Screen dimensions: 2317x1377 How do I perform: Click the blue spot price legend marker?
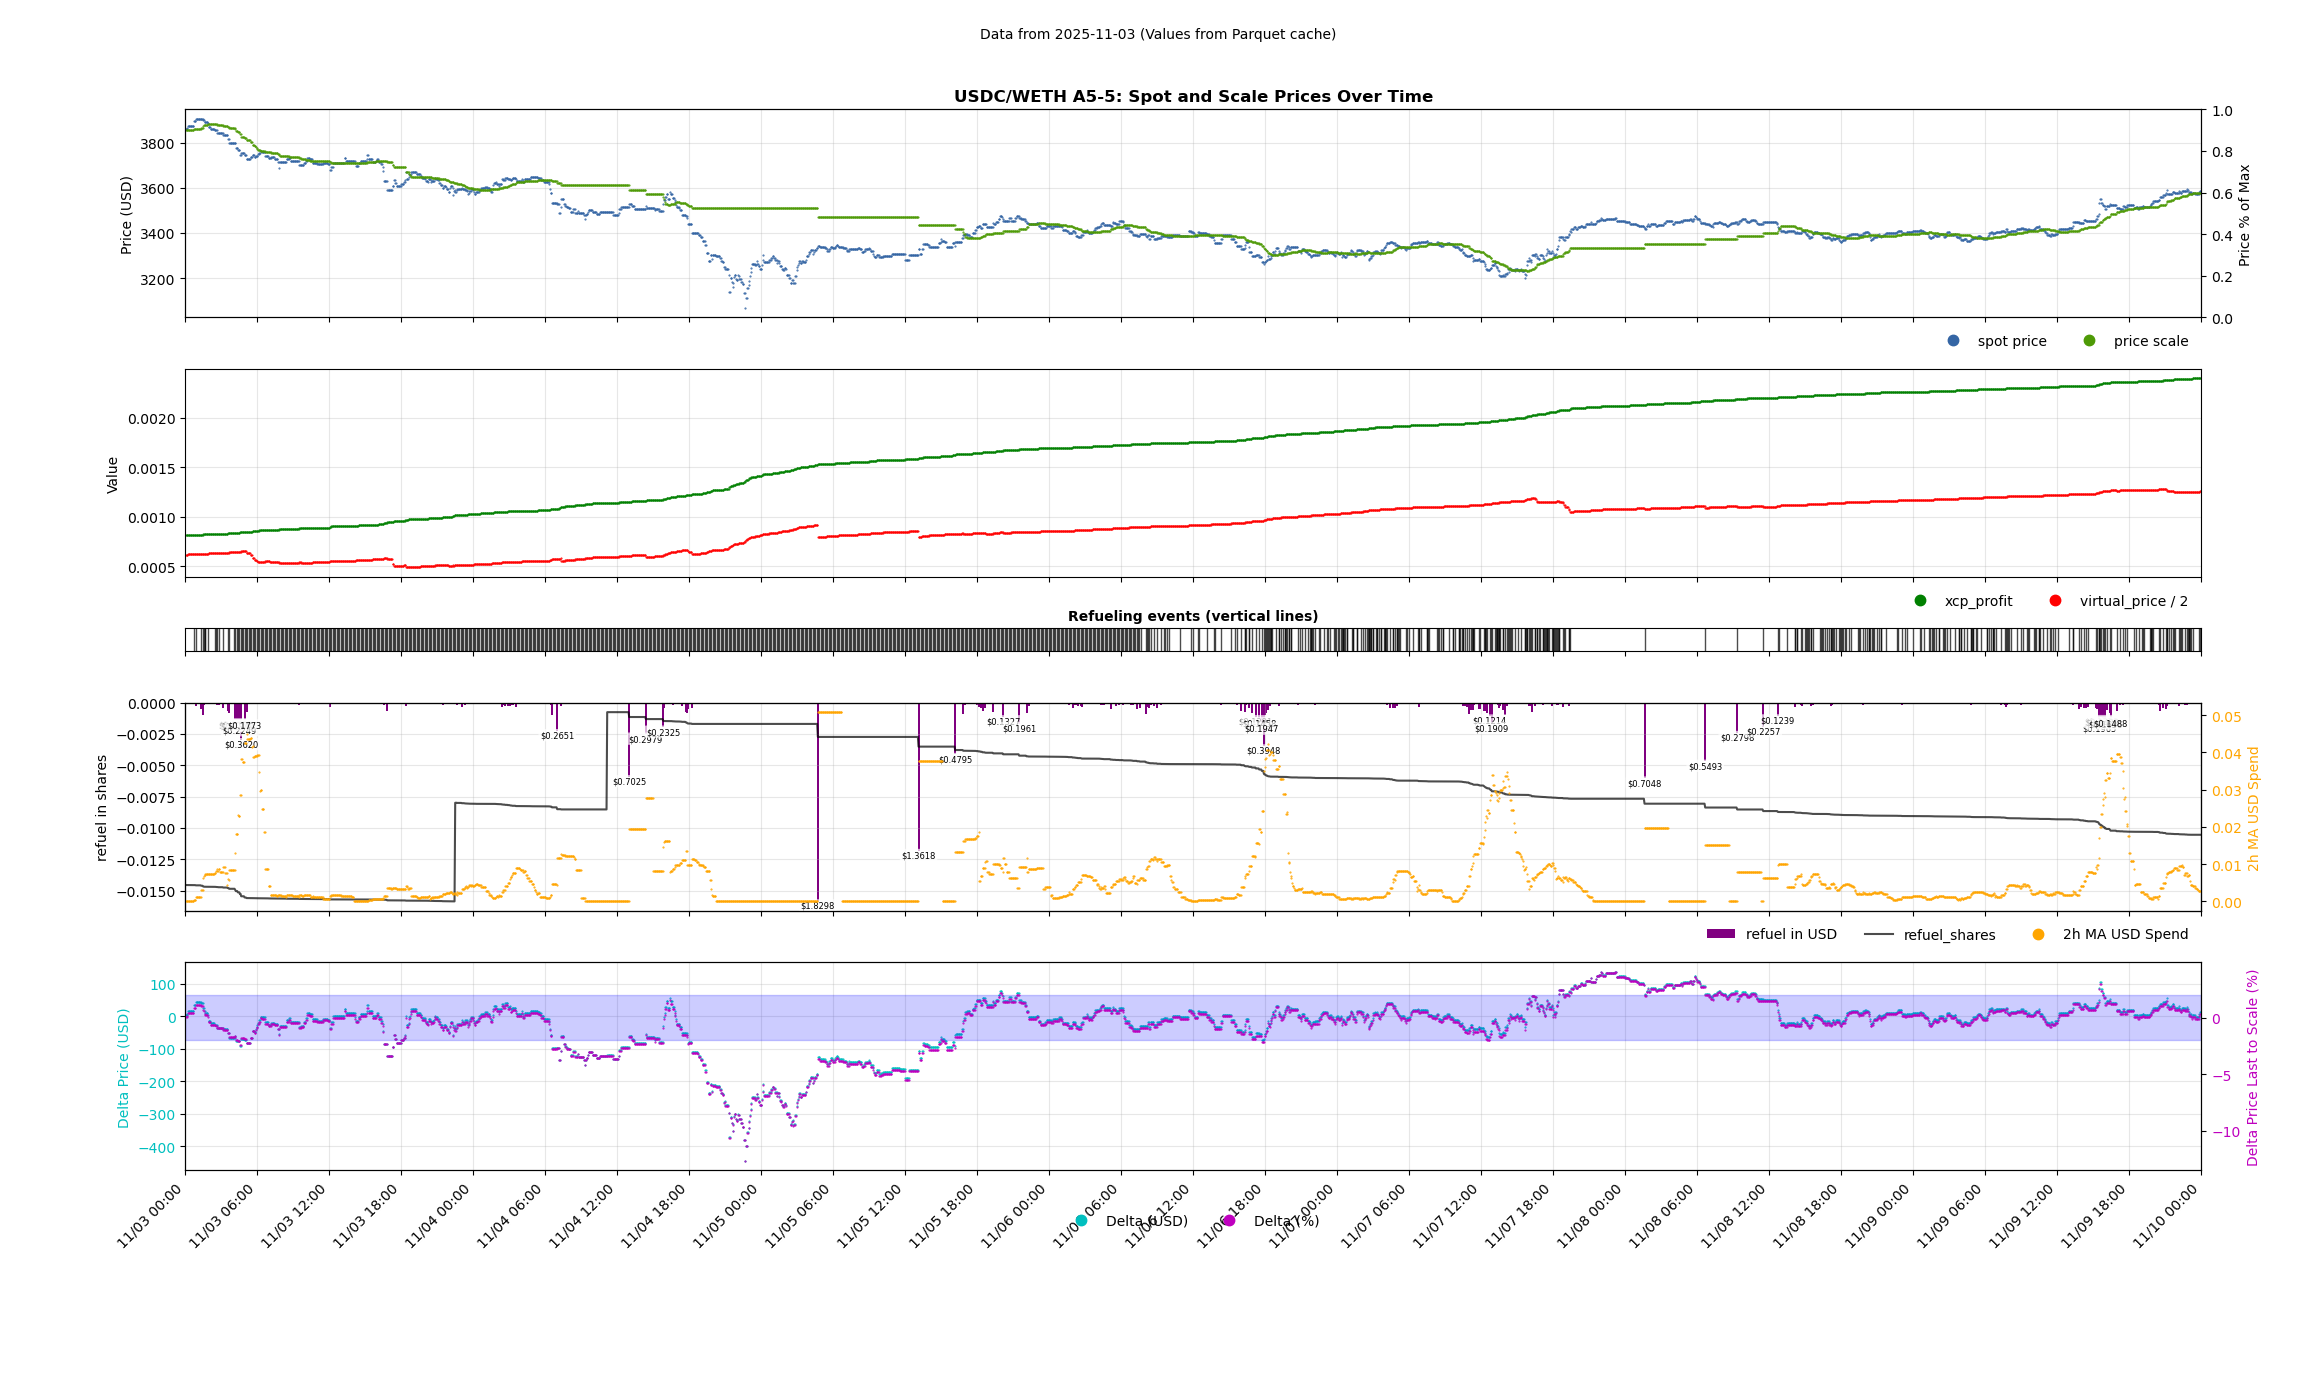(x=1953, y=341)
